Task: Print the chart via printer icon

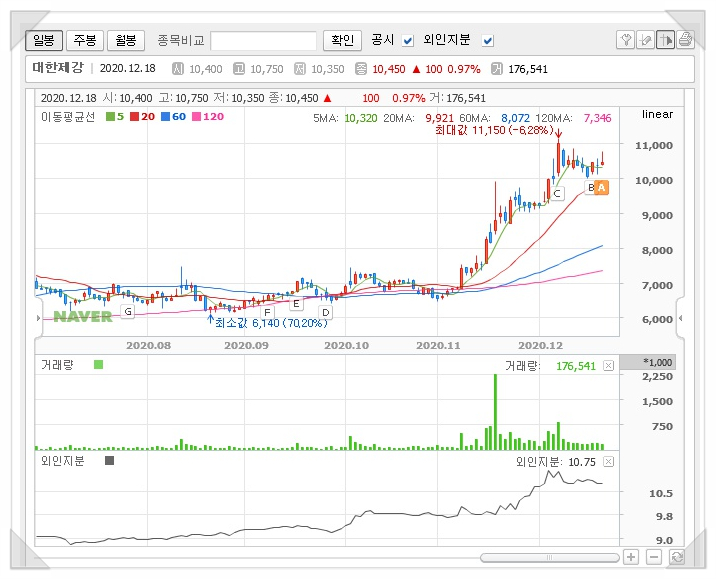Action: point(685,40)
